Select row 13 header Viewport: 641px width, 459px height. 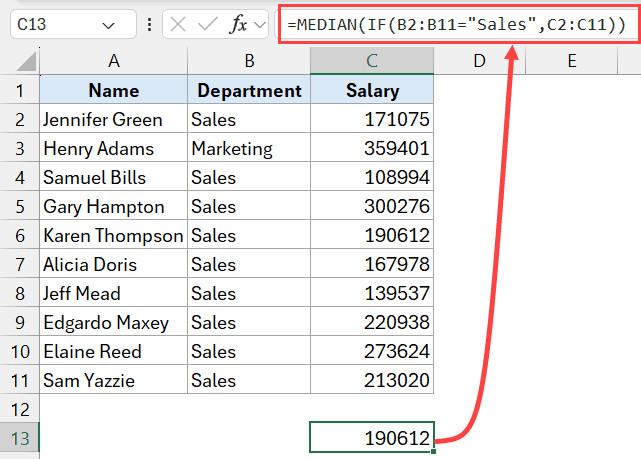(x=20, y=438)
